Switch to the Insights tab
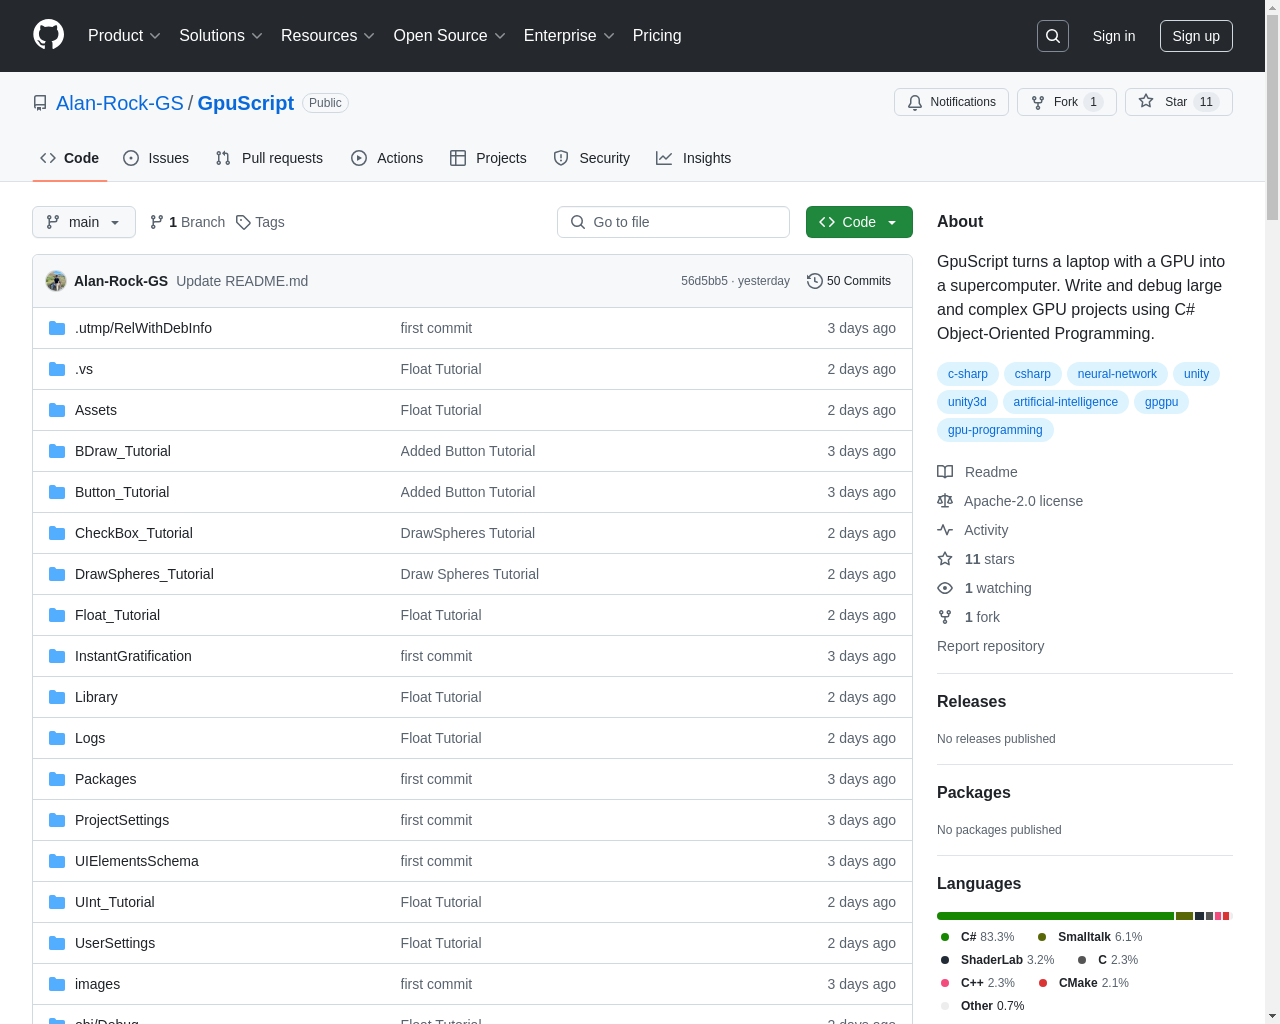The height and width of the screenshot is (1024, 1280). (x=694, y=158)
